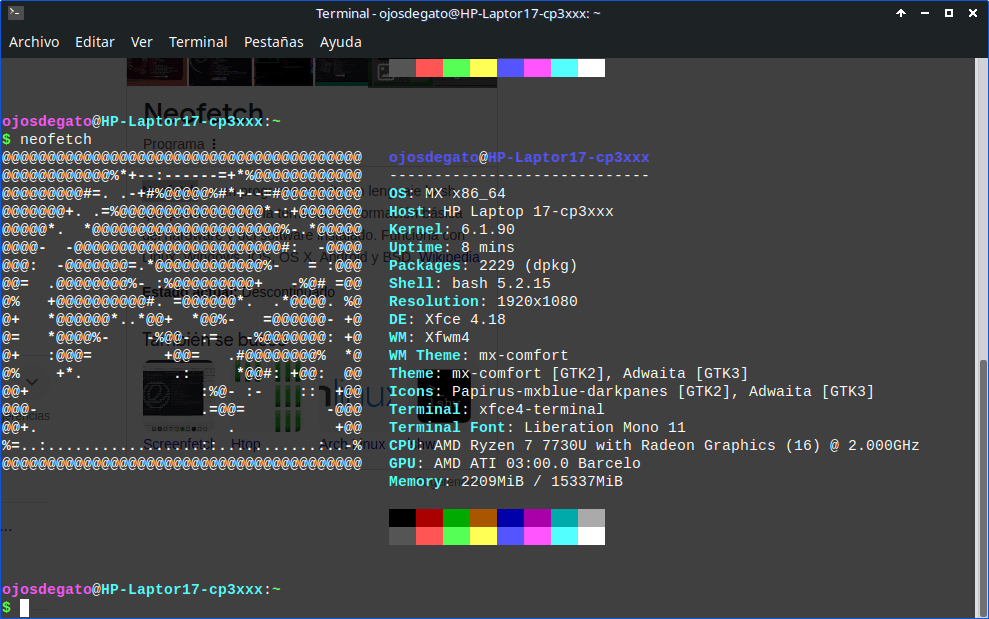Click the teal swatch in lower palette
Viewport: 989px width, 619px height.
pyautogui.click(x=565, y=518)
